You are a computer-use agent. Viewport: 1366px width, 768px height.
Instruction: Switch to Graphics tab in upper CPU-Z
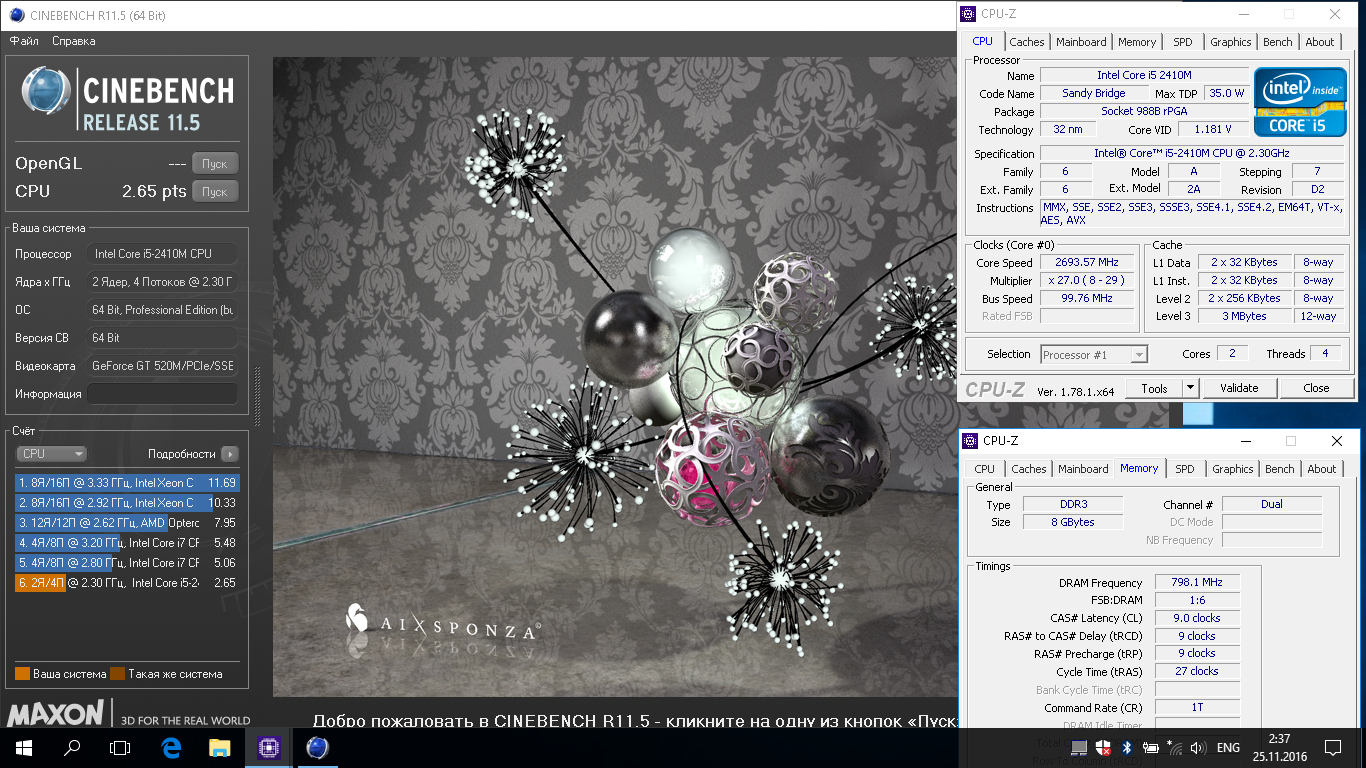1231,42
